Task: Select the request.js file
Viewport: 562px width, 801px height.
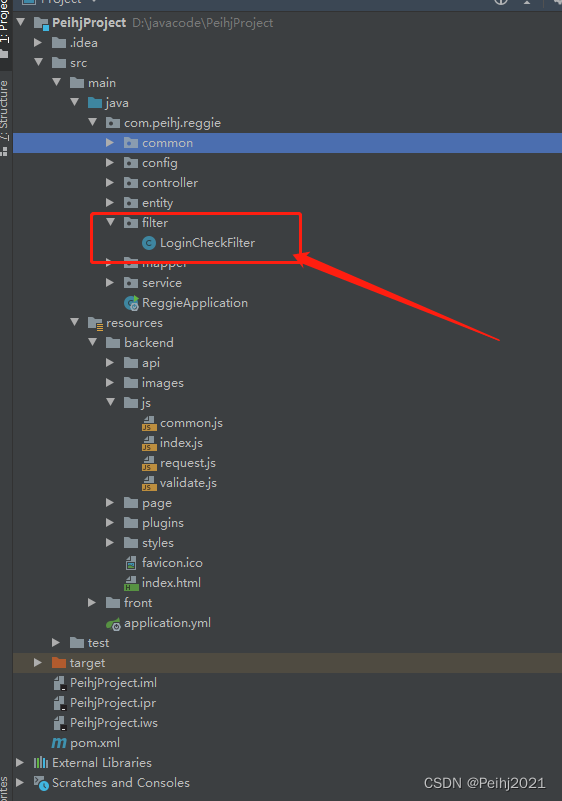Action: pyautogui.click(x=188, y=463)
